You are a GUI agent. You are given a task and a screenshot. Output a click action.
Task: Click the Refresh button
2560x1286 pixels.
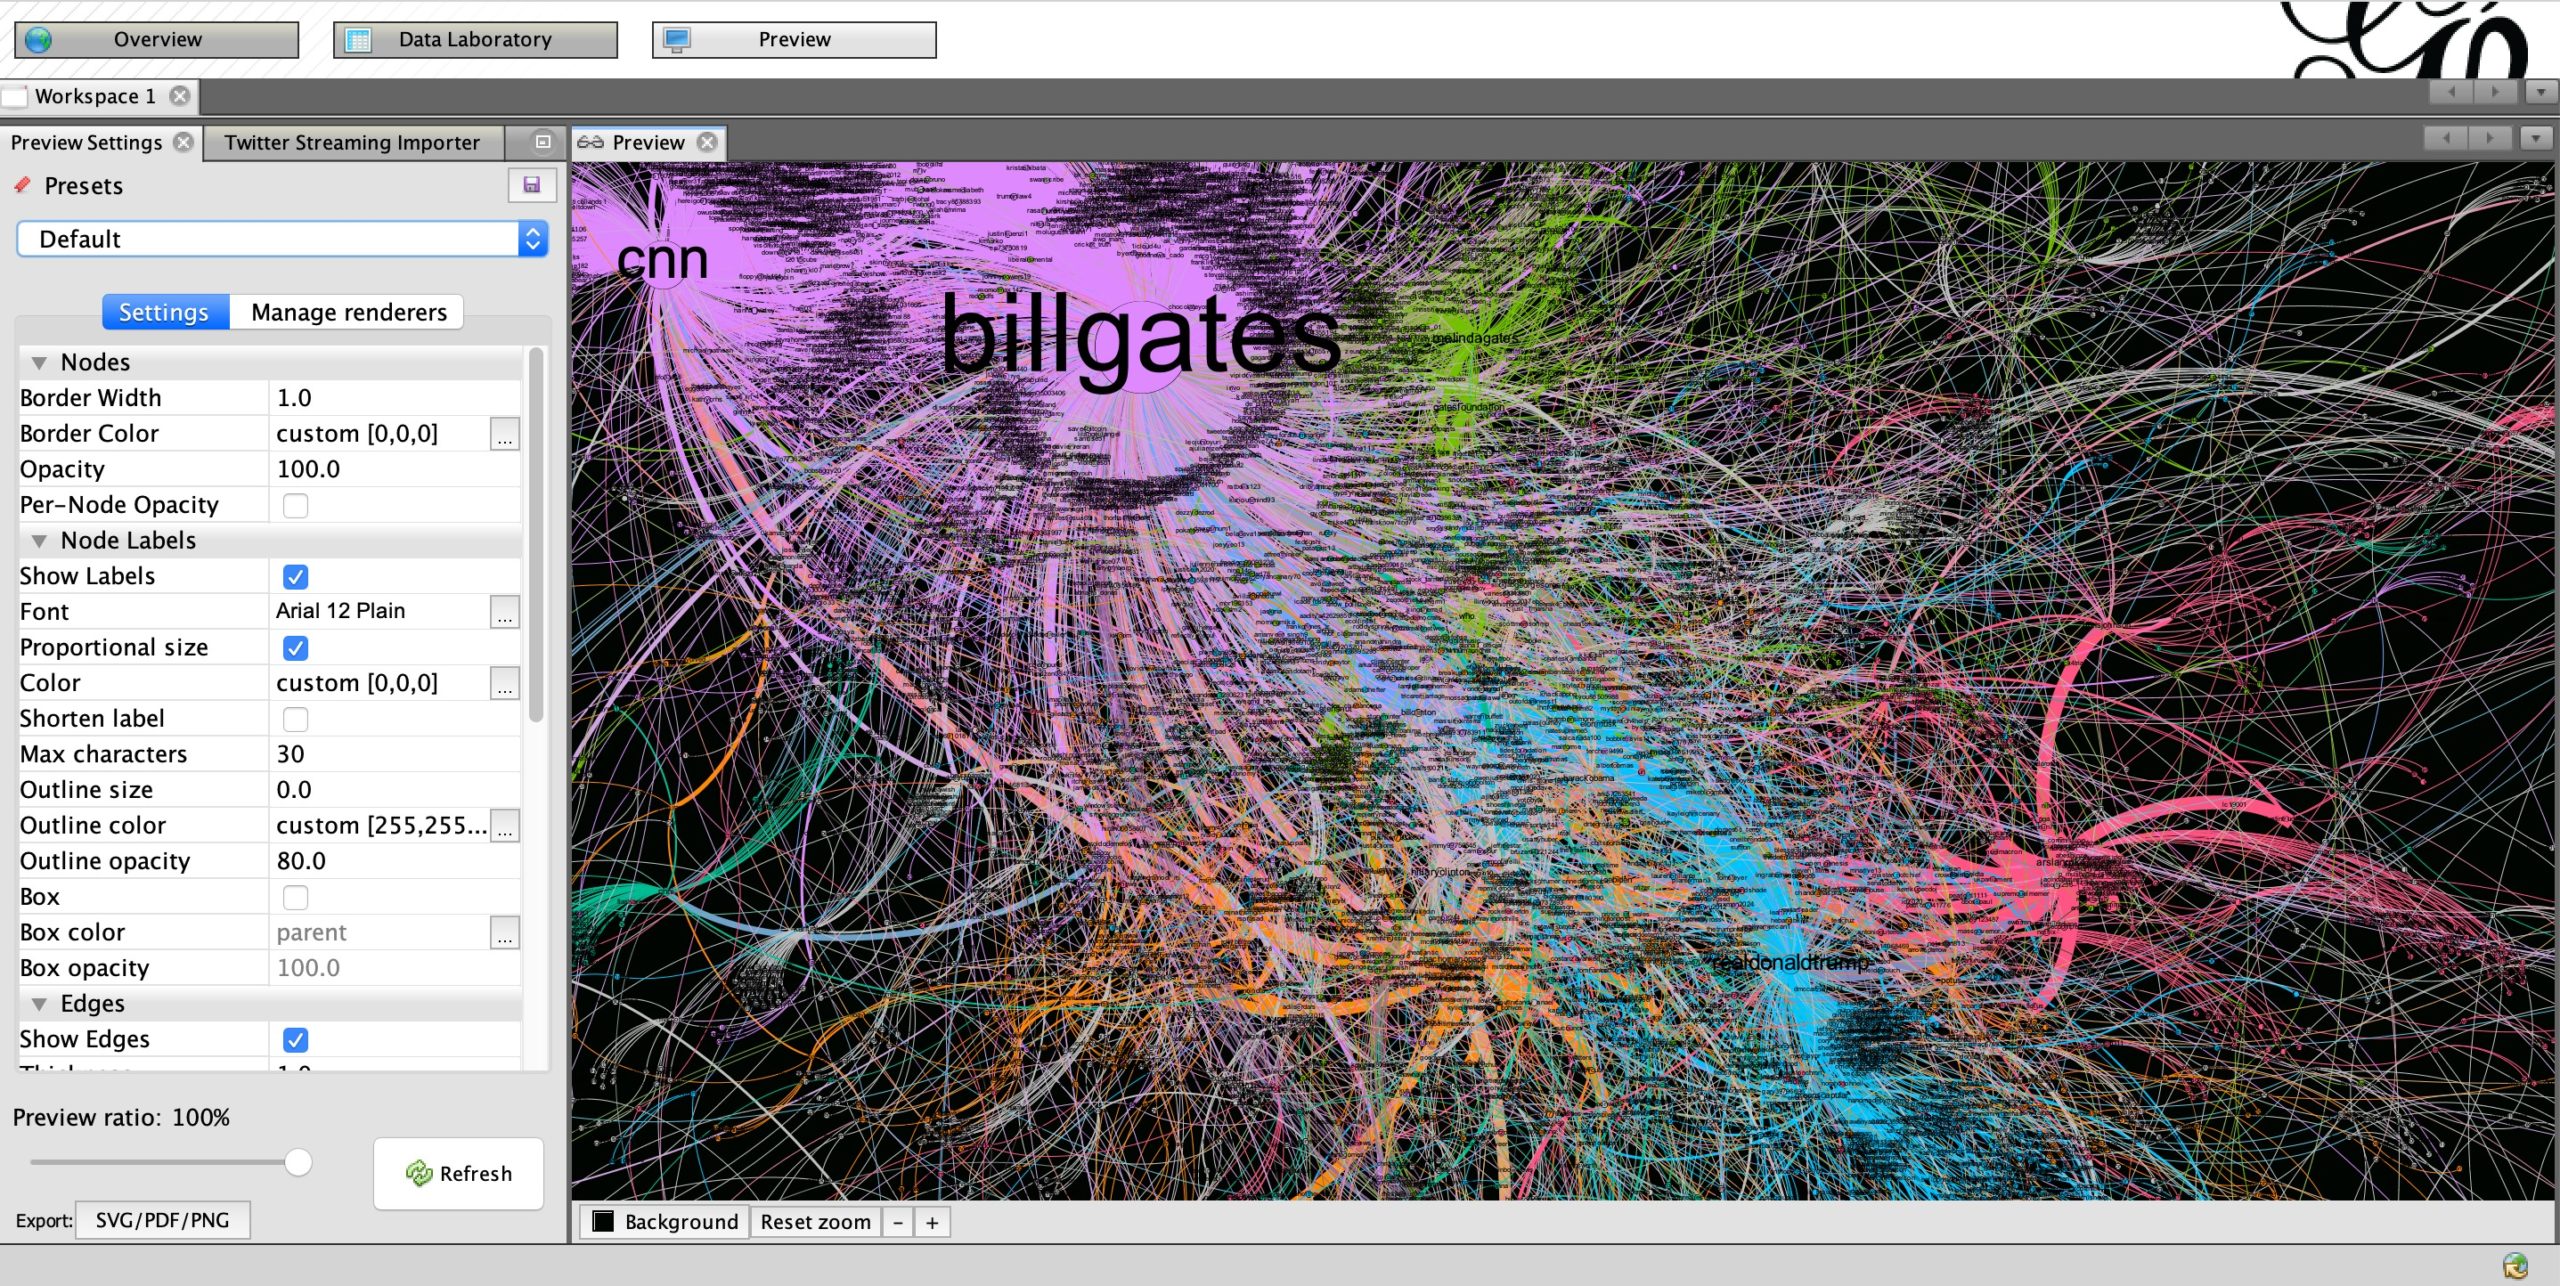tap(459, 1173)
